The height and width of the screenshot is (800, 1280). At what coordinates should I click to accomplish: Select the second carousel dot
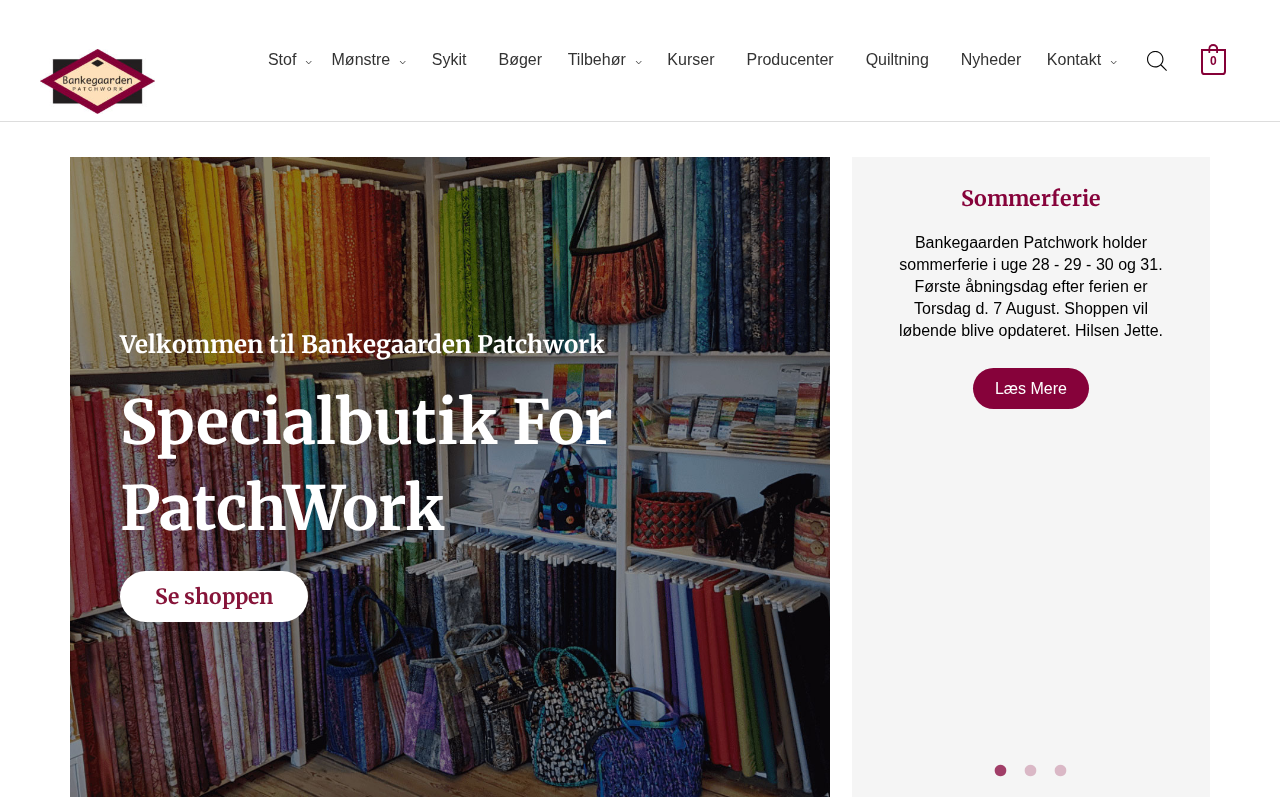[x=1030, y=771]
